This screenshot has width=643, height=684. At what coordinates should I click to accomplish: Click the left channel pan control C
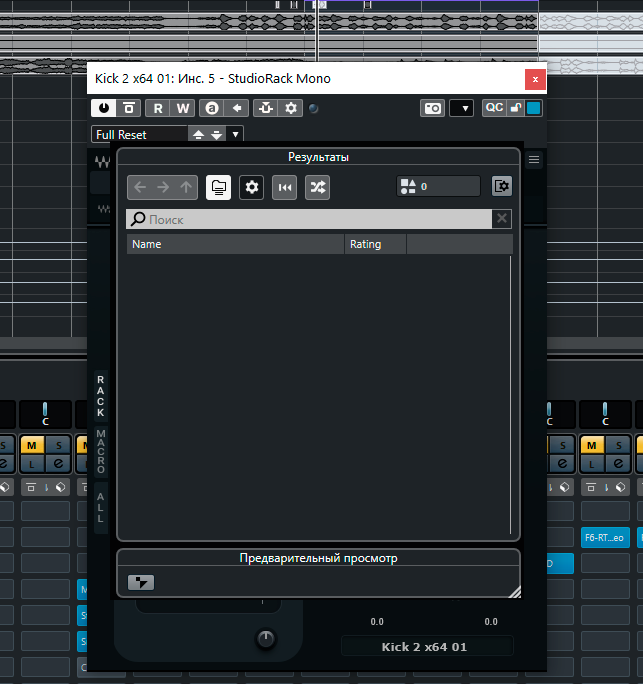coord(45,414)
